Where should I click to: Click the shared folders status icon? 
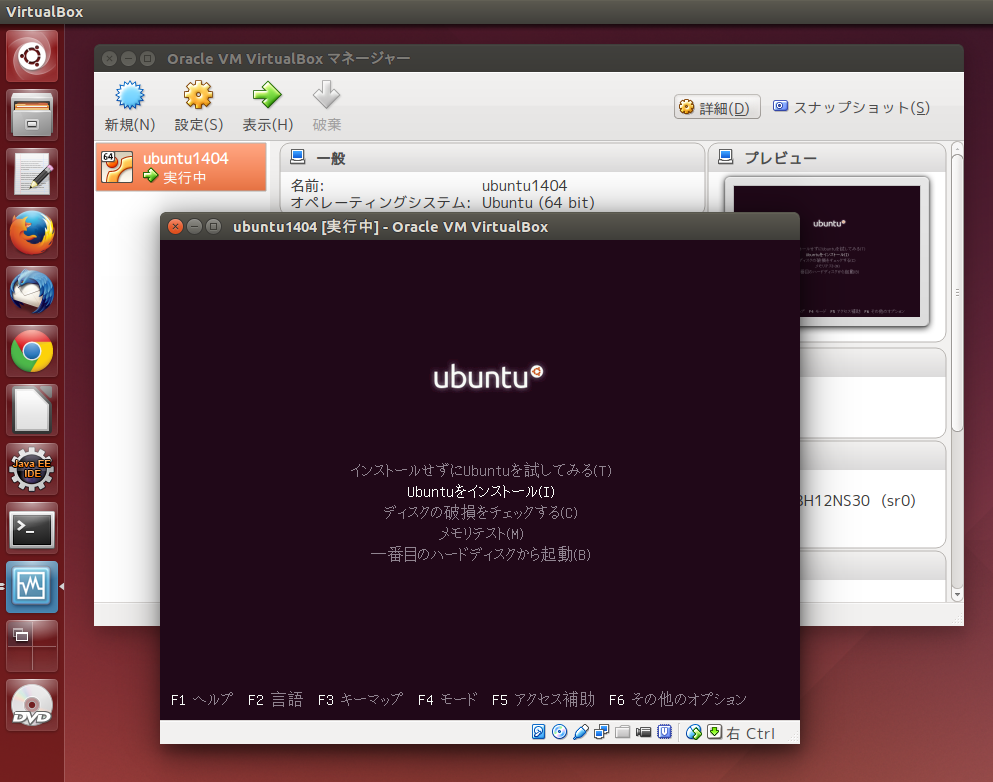click(x=623, y=732)
